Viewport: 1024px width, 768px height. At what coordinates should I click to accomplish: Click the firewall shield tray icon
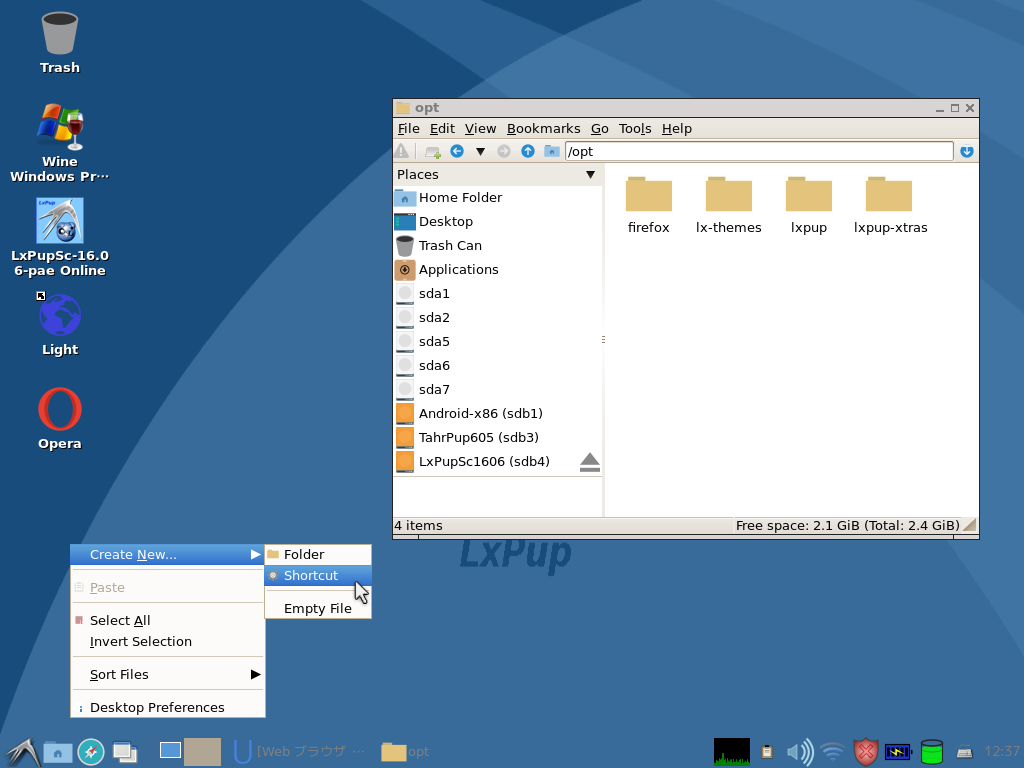point(864,751)
